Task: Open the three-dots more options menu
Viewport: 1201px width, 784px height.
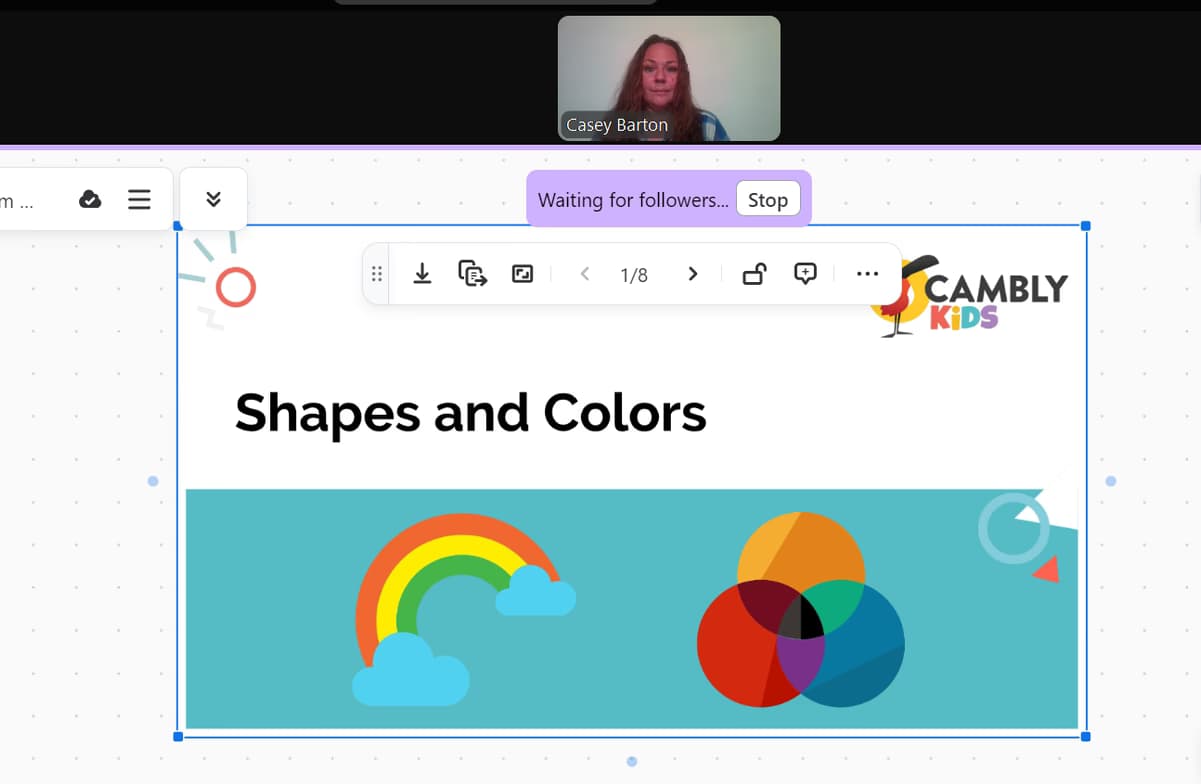Action: point(867,274)
